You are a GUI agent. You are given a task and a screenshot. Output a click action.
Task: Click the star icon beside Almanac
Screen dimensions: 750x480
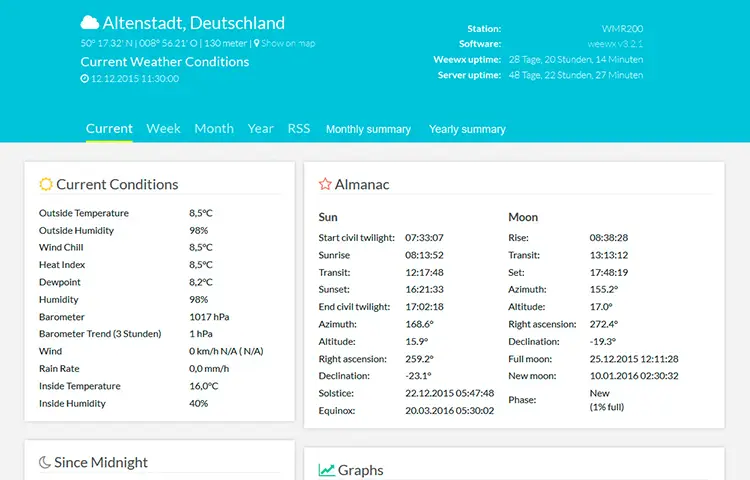(x=325, y=184)
